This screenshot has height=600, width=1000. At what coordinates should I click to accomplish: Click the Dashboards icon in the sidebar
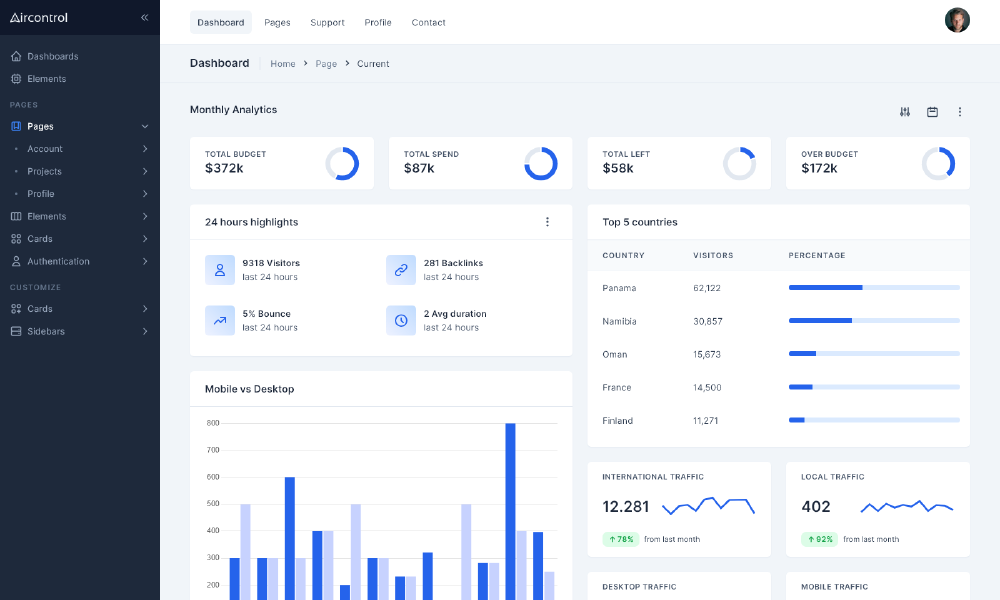coord(14,56)
